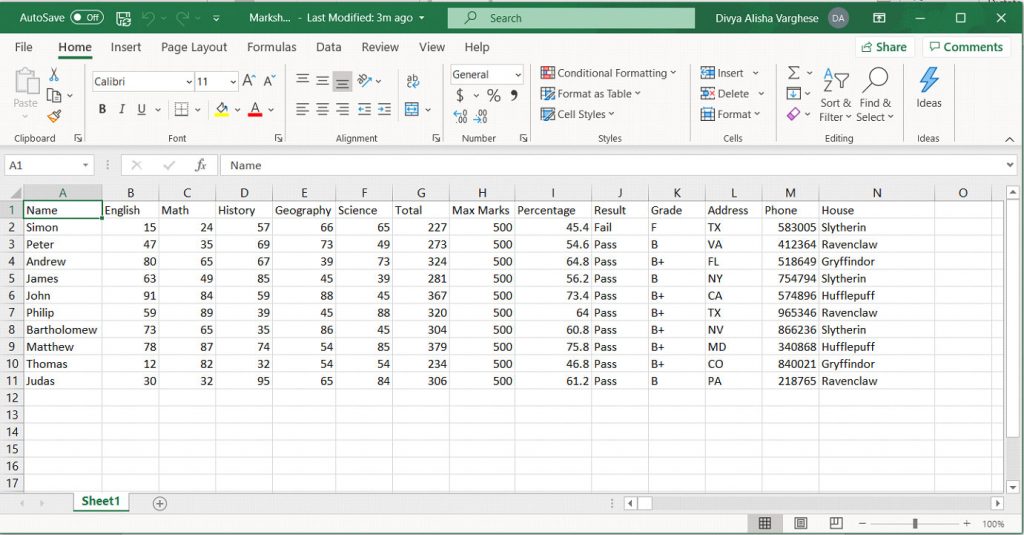Toggle the AutoSave switch
The image size is (1024, 535).
coord(87,18)
